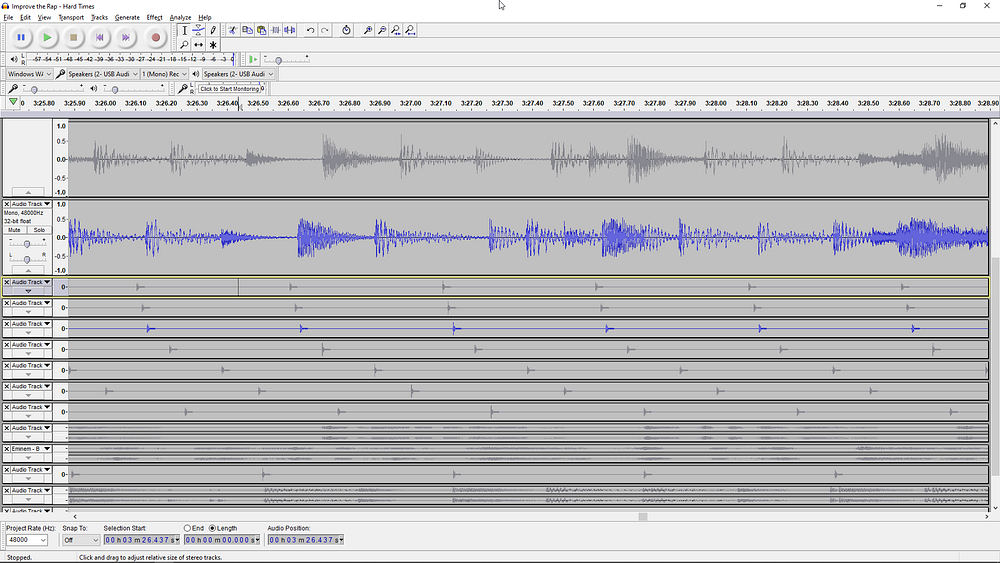Image resolution: width=1000 pixels, height=563 pixels.
Task: Click the Undo arrow icon
Action: (x=310, y=30)
